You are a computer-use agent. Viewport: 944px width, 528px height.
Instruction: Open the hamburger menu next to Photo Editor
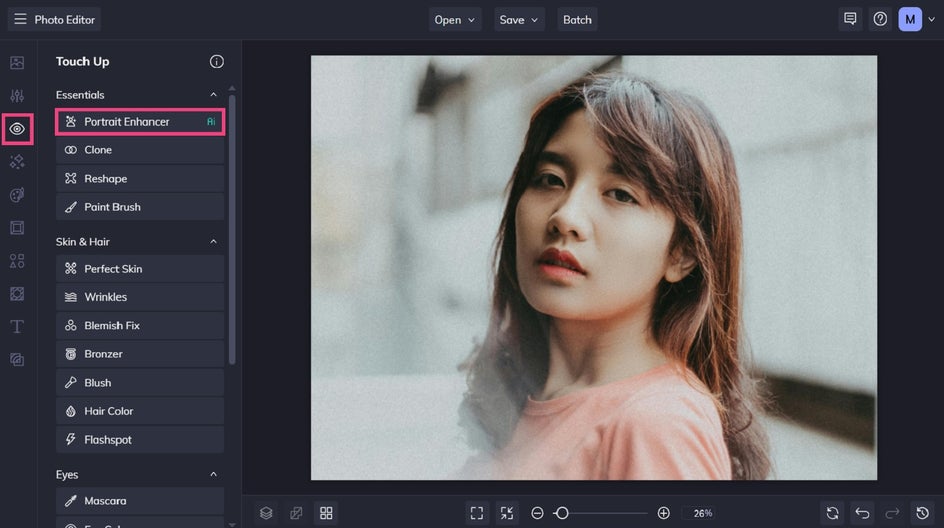[x=20, y=19]
